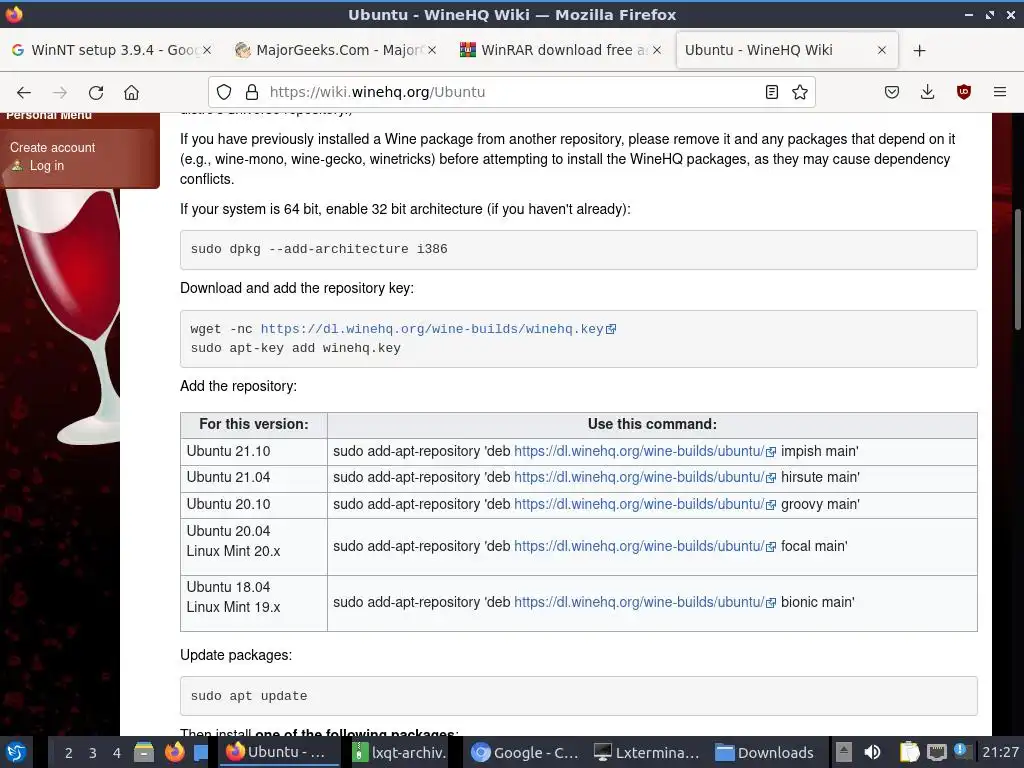The image size is (1024, 768).
Task: Launch Firefox from panel quicklaunch
Action: tap(174, 752)
